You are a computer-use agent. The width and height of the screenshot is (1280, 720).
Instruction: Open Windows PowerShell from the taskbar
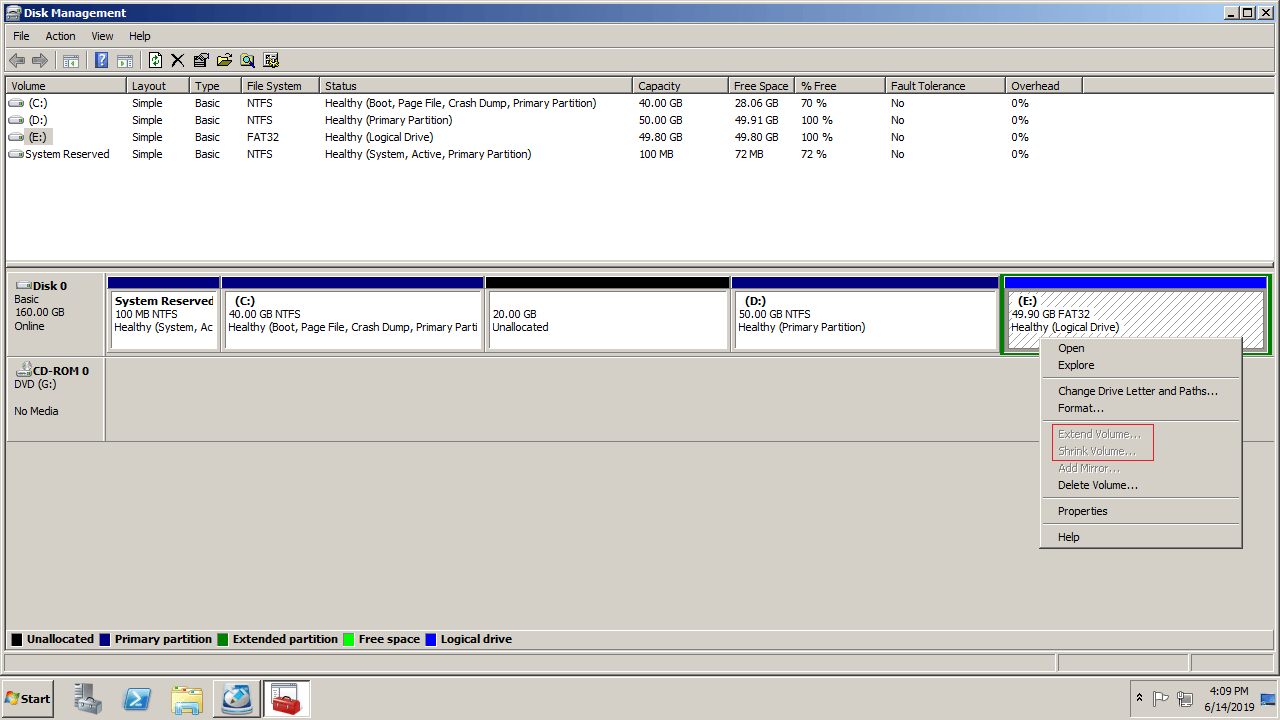137,699
